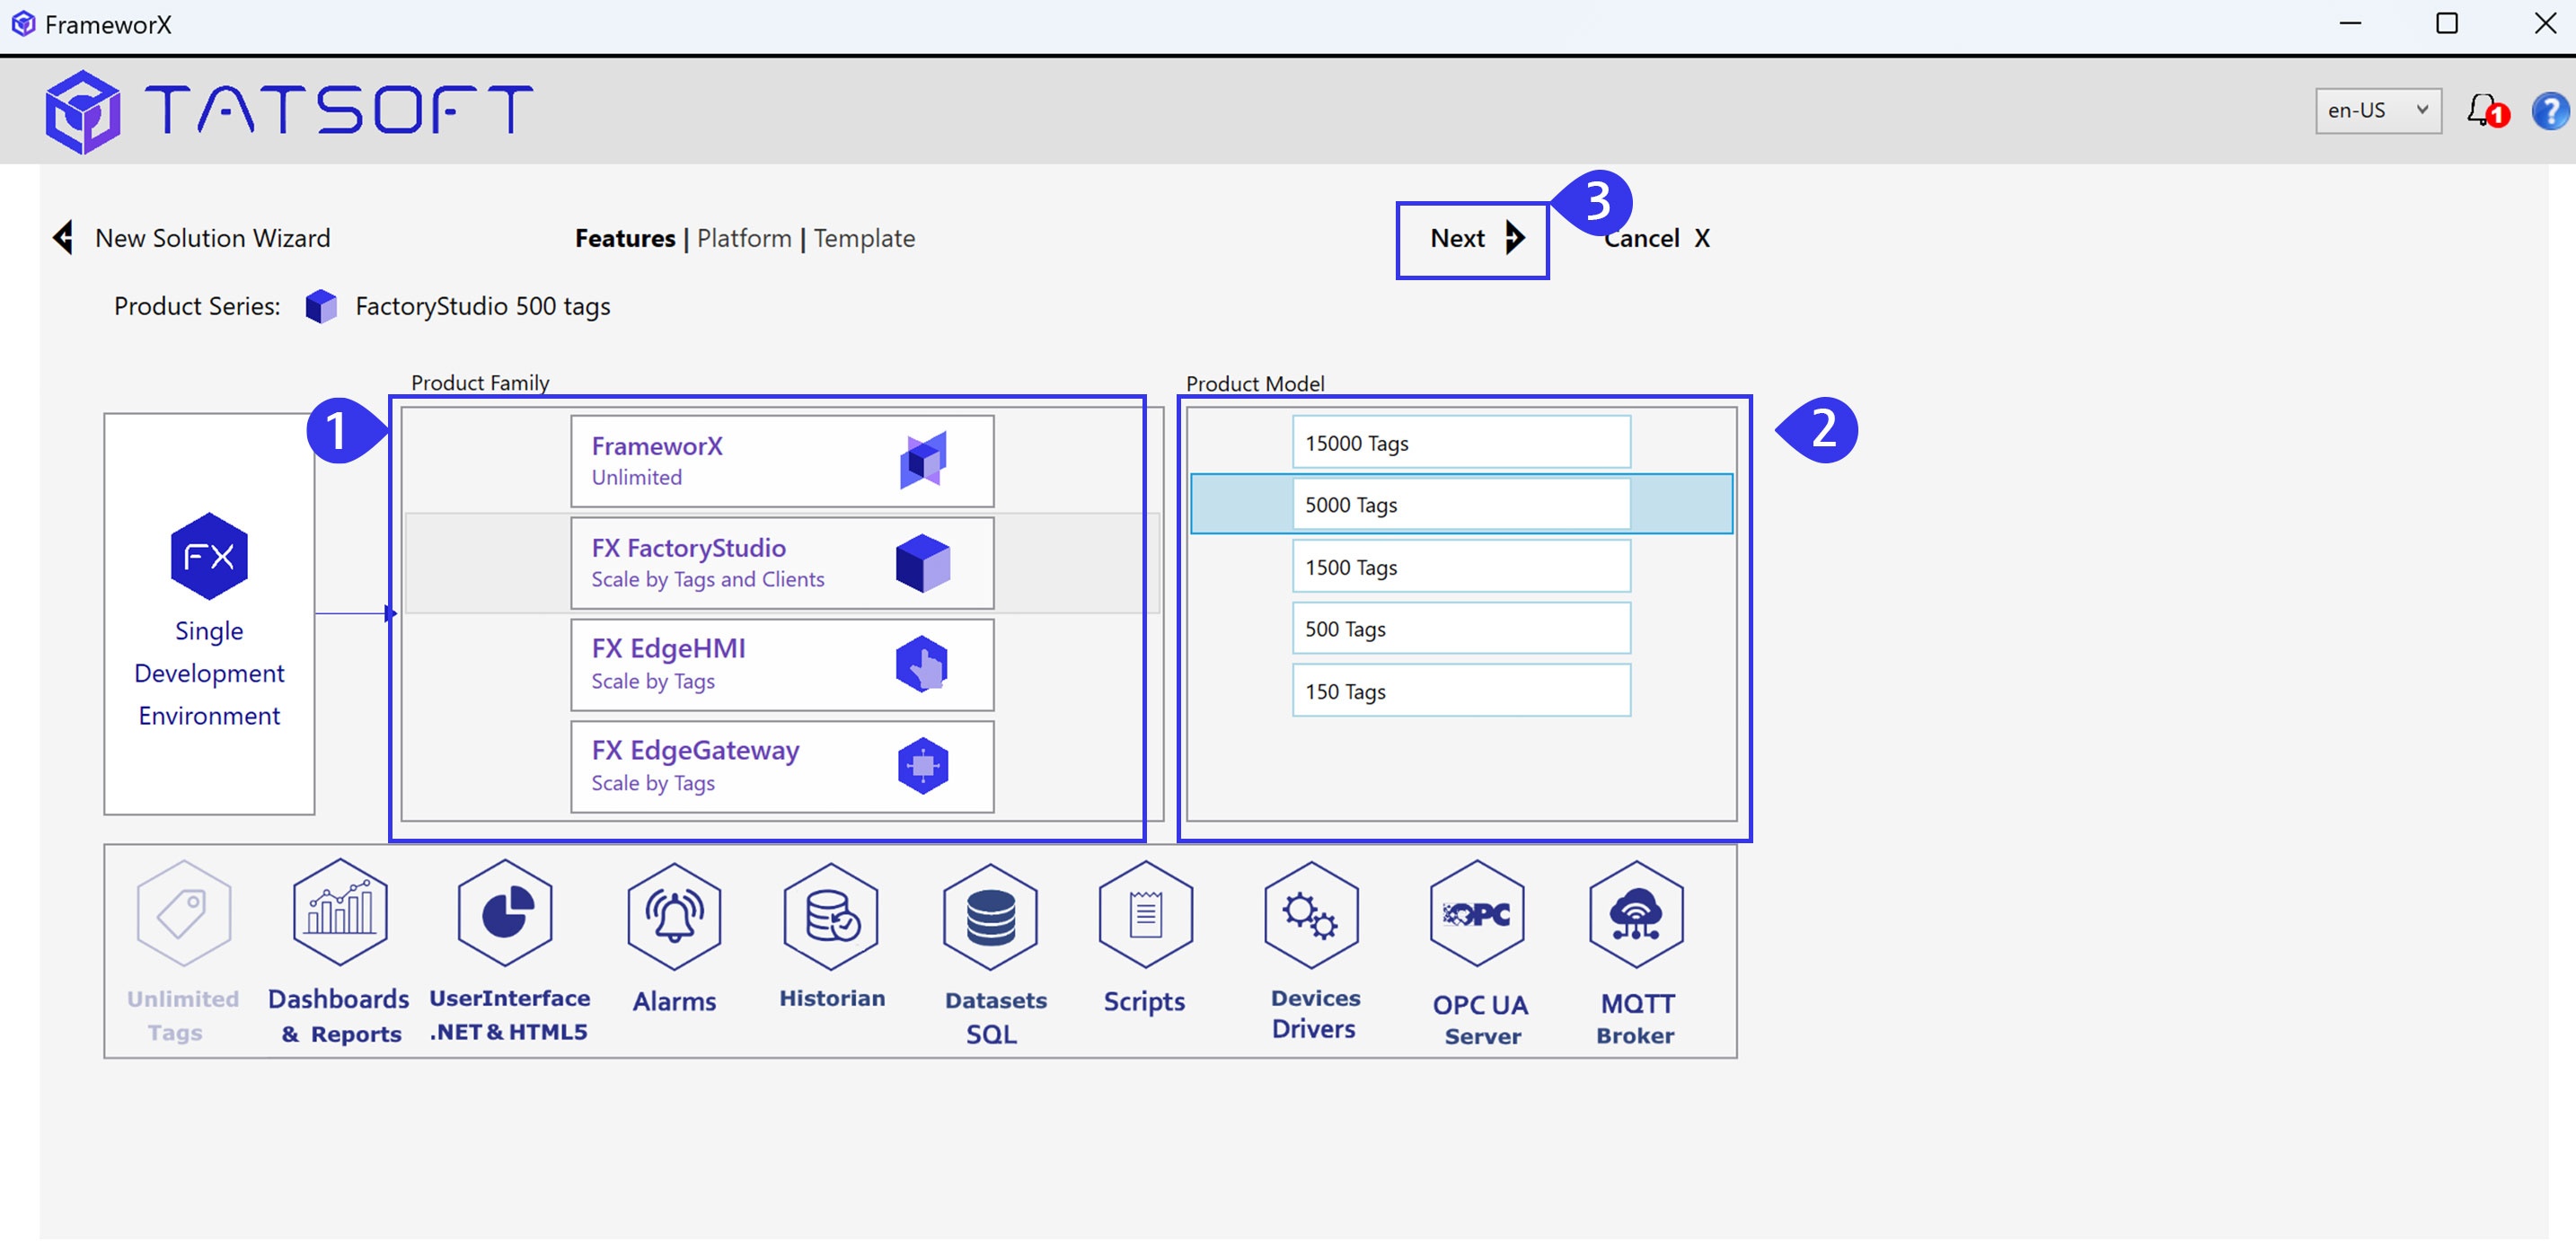Choose the FX EdgeHMI product family
The width and height of the screenshot is (2576, 1241).
click(x=782, y=665)
